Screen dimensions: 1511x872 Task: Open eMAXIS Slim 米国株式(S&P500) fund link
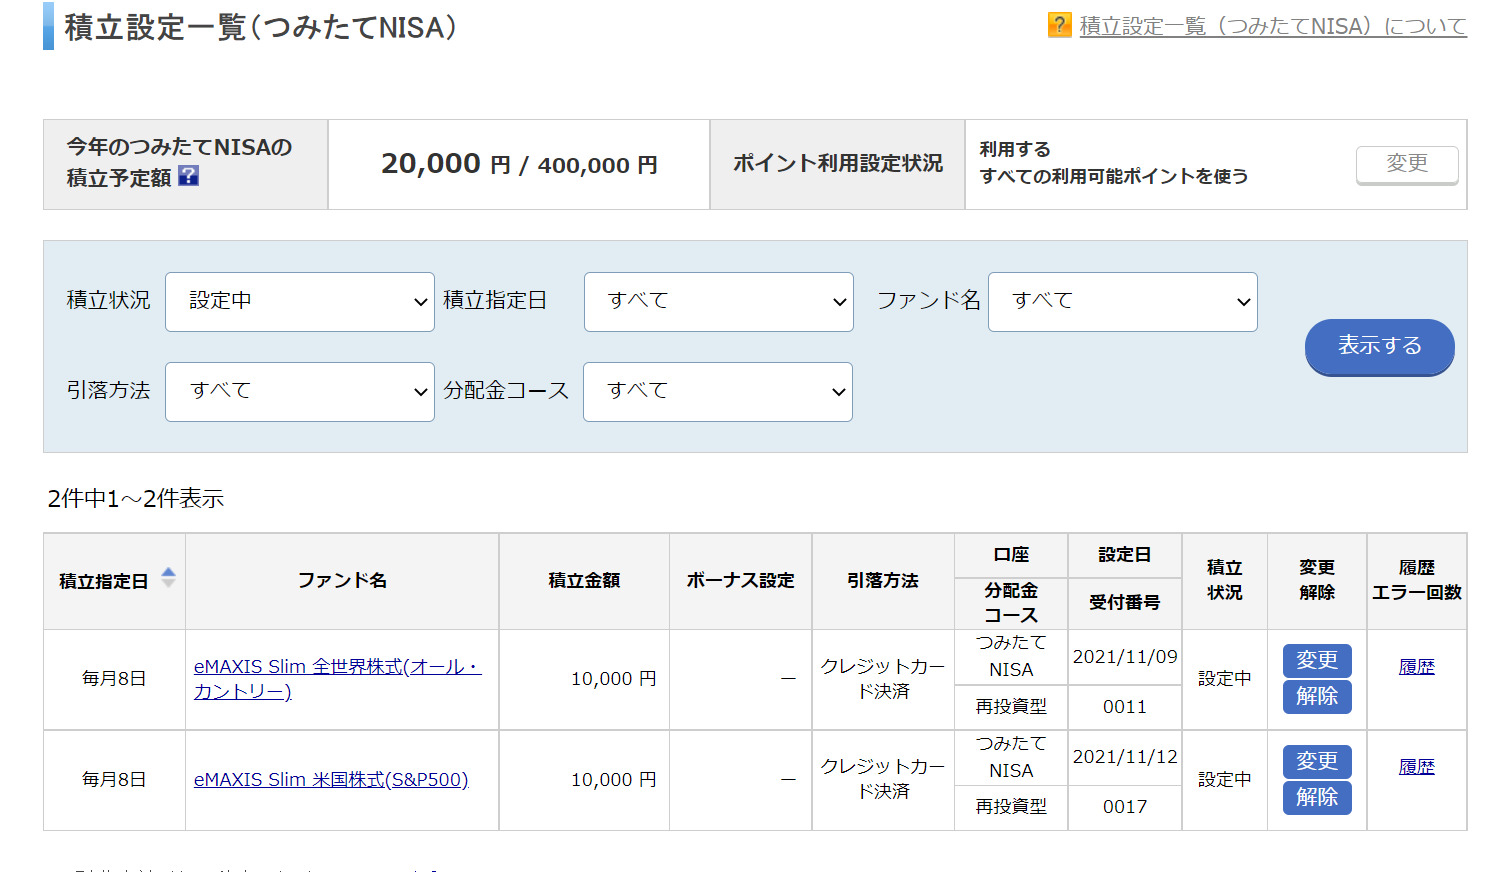pyautogui.click(x=330, y=779)
